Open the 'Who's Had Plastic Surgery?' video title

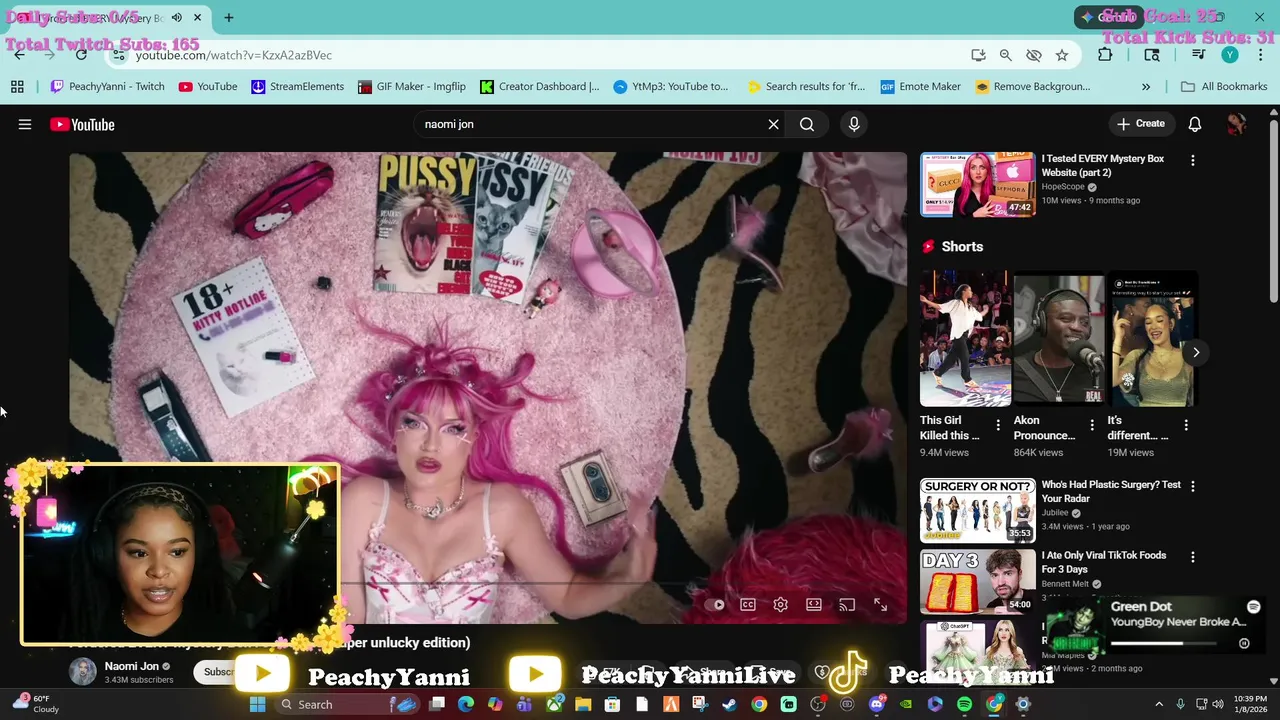click(1111, 491)
